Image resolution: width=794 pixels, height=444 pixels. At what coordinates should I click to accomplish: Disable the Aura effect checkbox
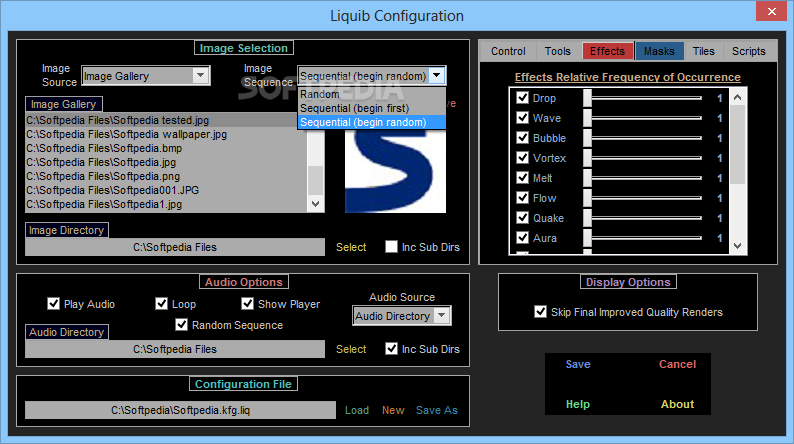click(x=523, y=237)
